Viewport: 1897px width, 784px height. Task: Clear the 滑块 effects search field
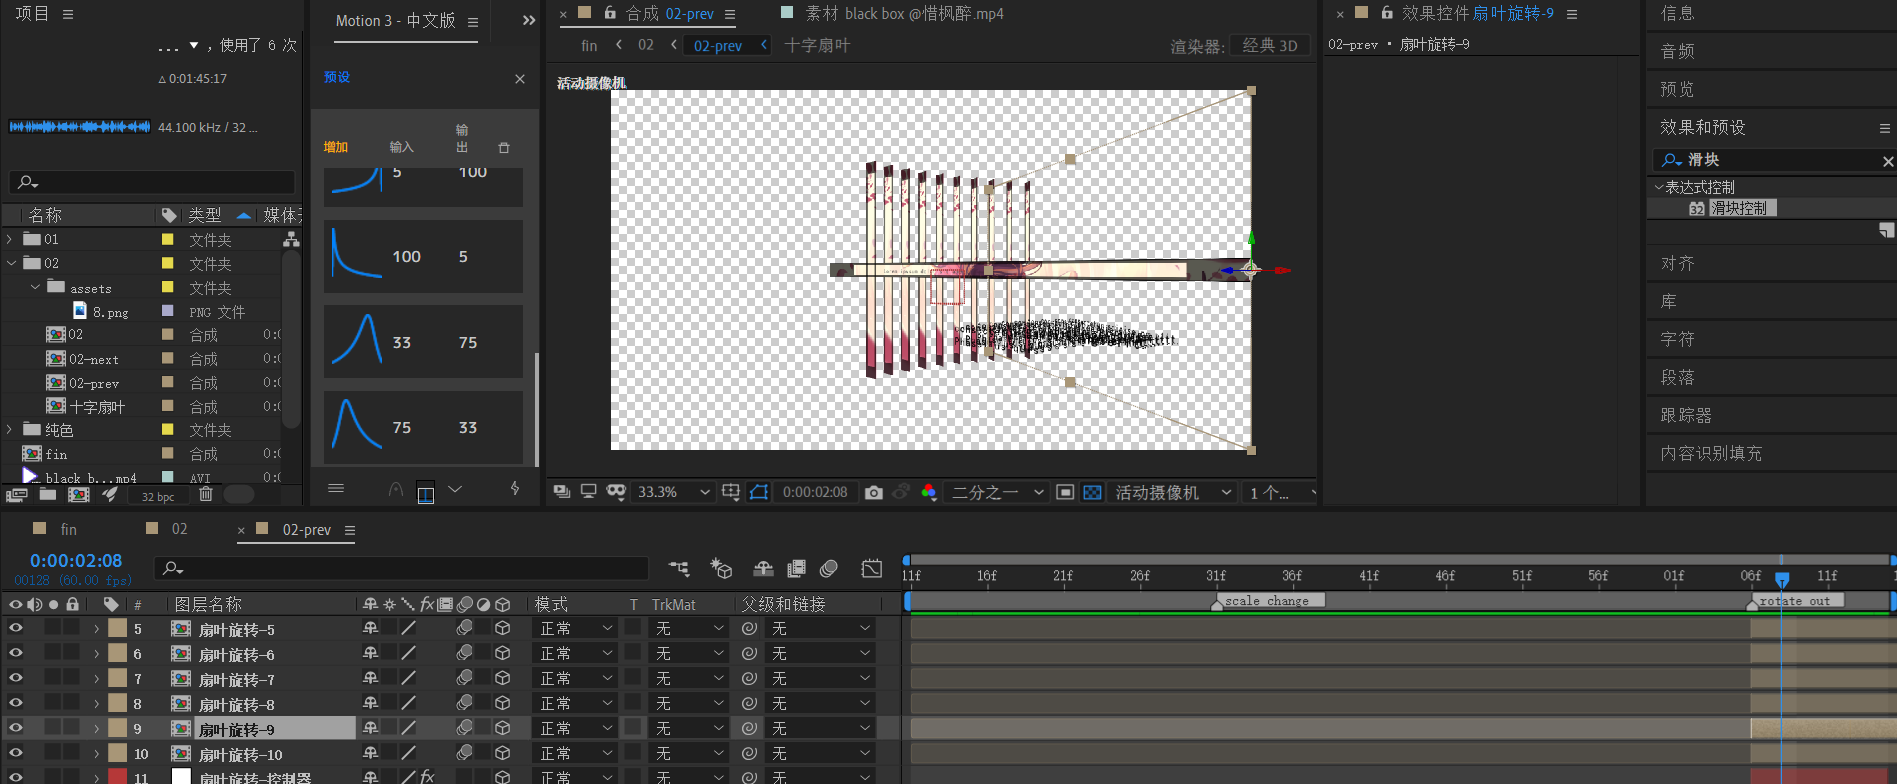point(1887,161)
